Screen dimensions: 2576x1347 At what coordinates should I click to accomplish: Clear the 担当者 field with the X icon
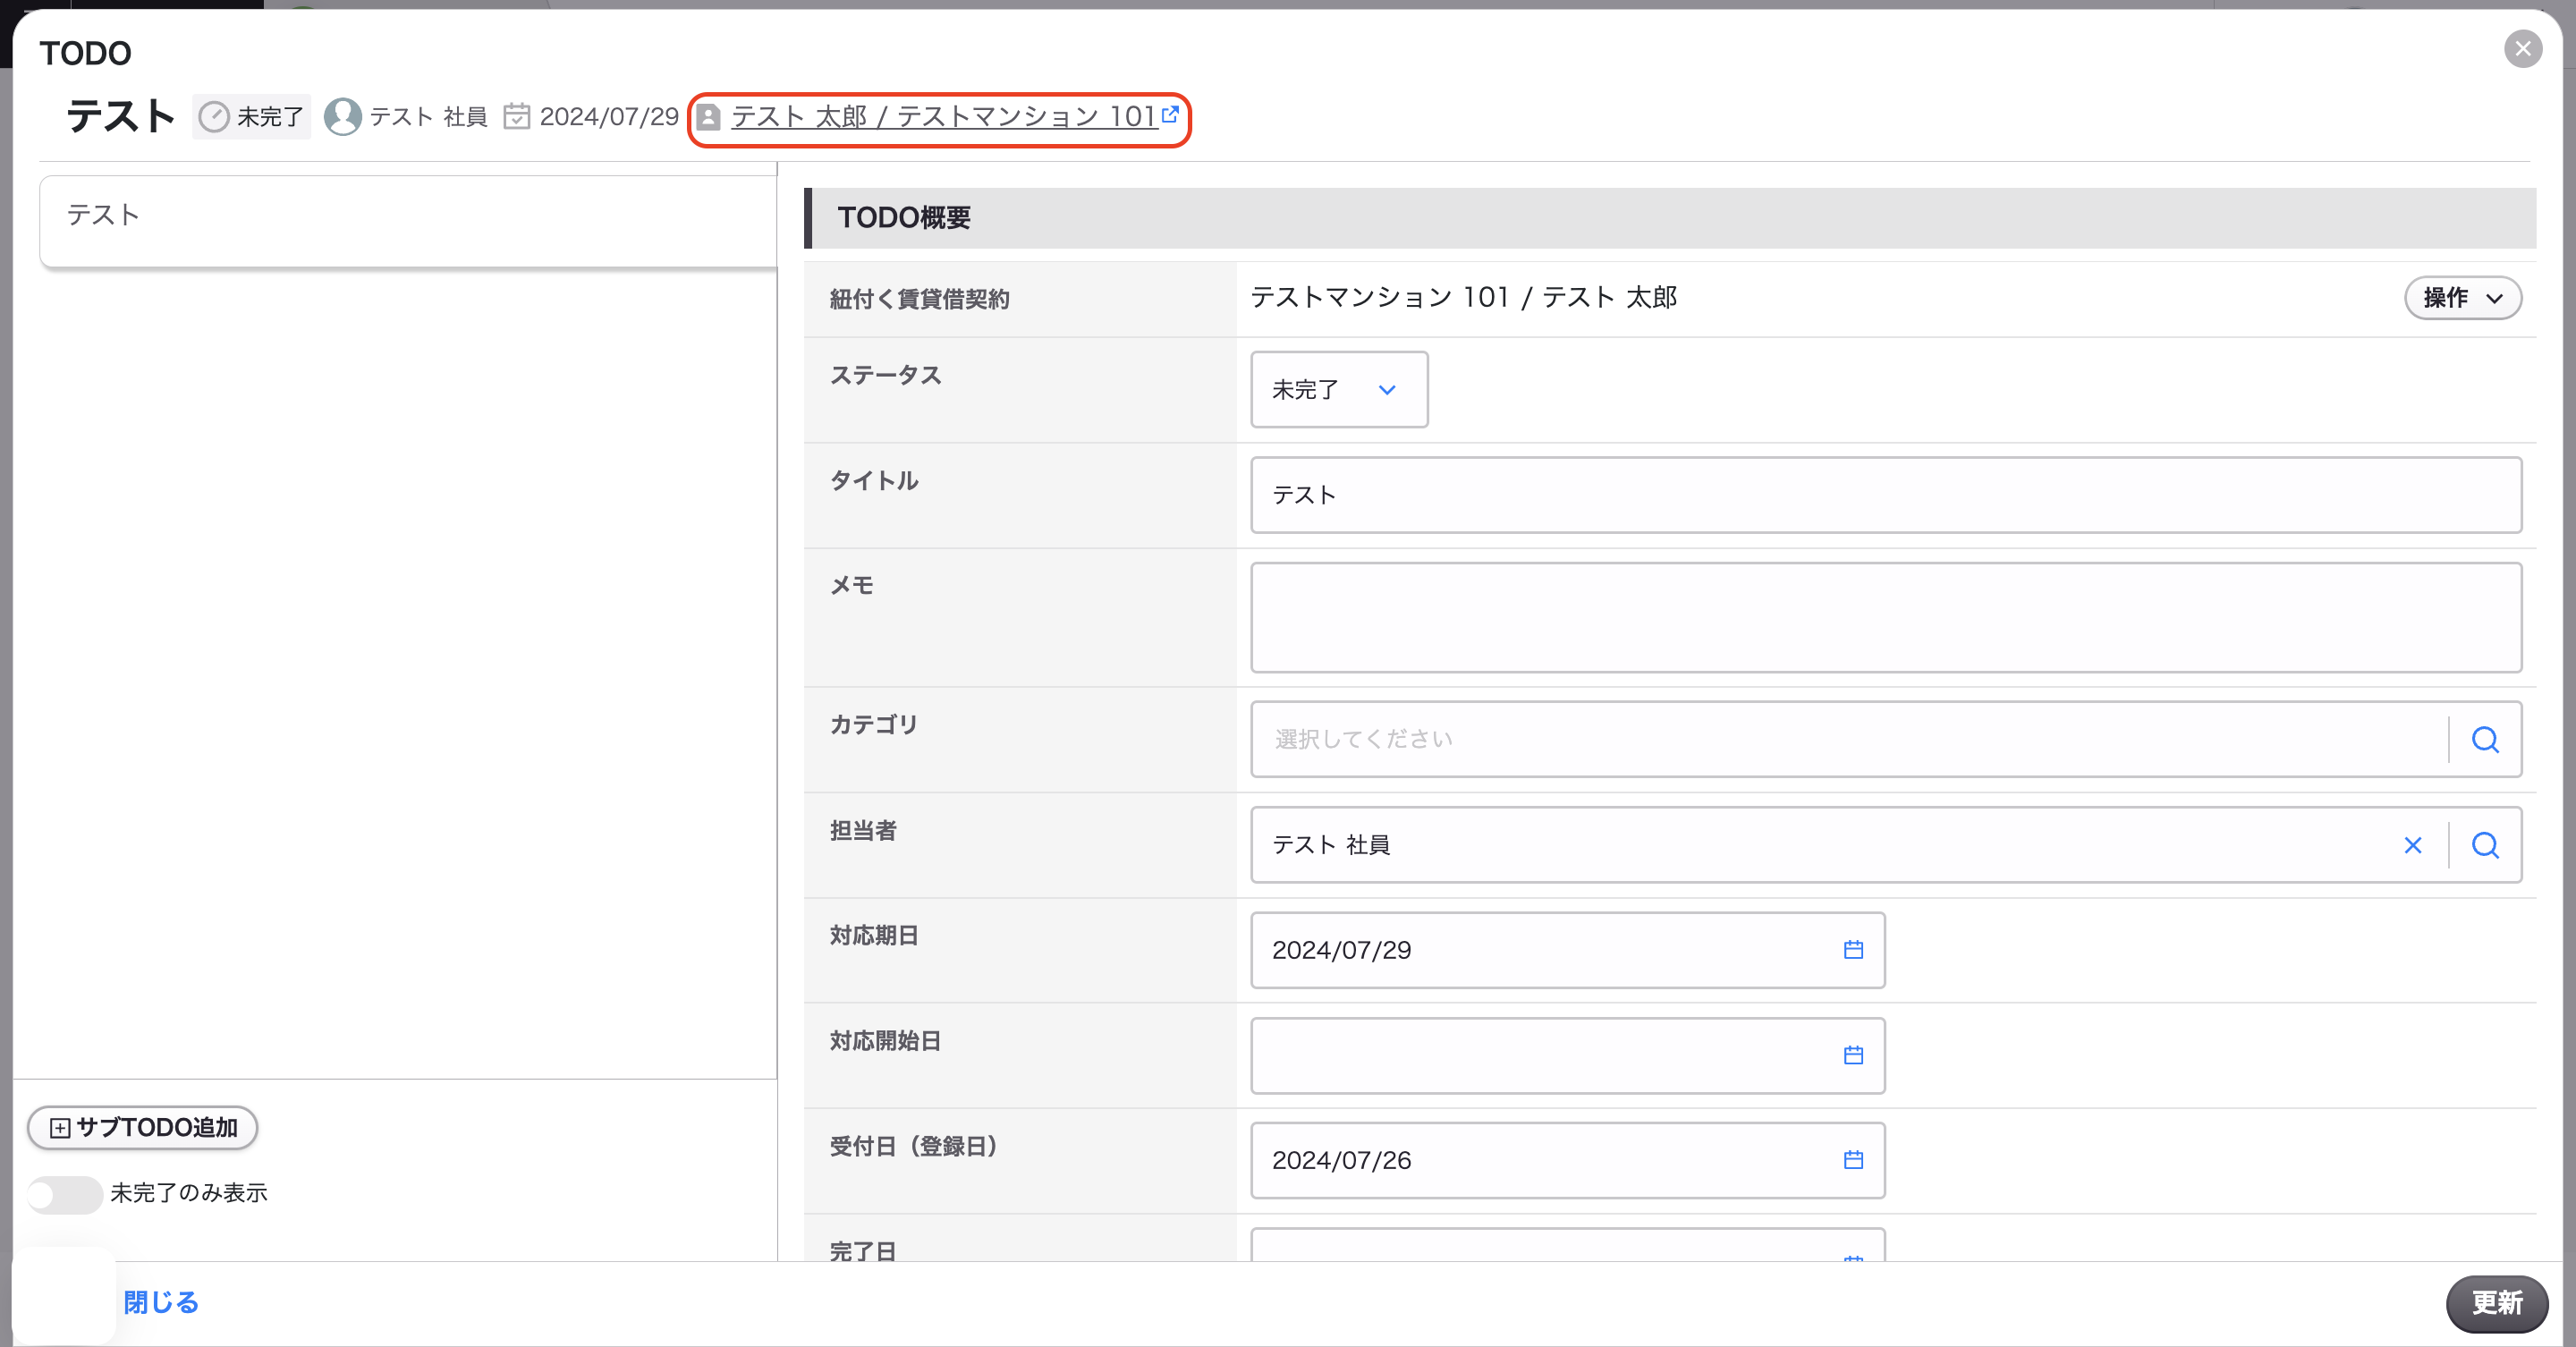pos(2412,845)
